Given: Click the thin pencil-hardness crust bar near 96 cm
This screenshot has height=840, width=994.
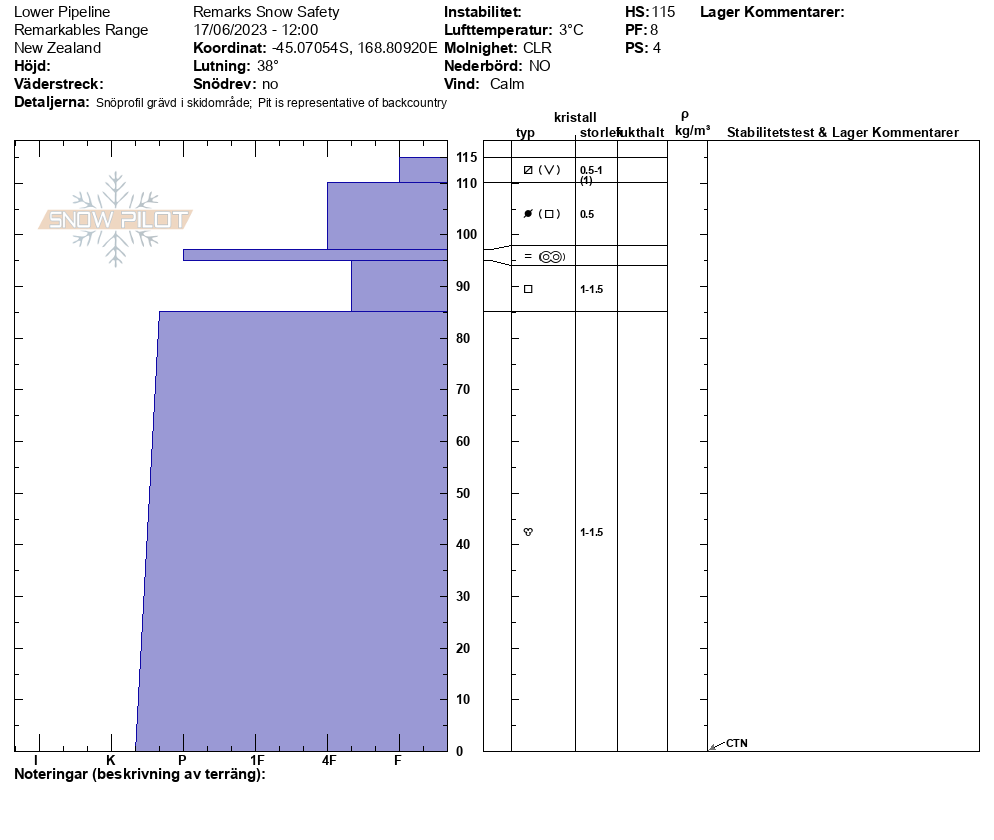Looking at the screenshot, I should 315,255.
